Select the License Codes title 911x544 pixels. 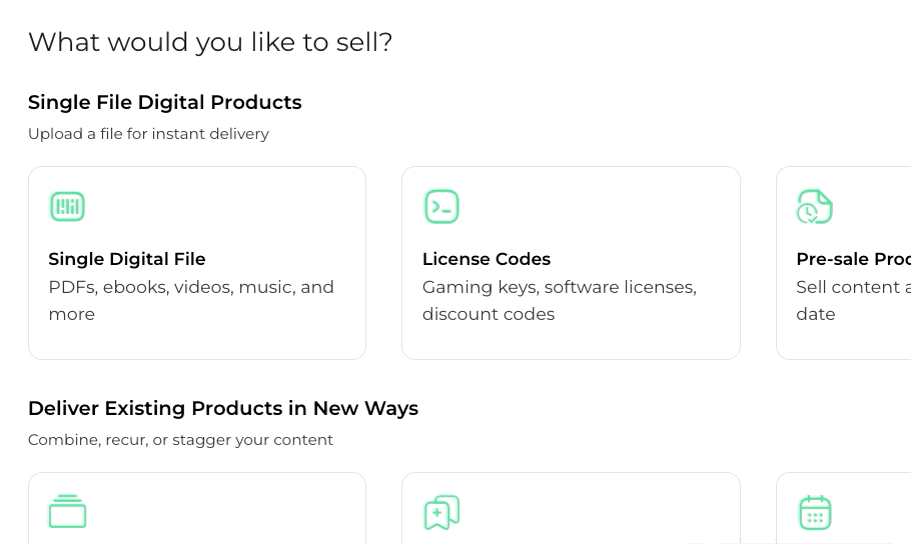486,259
